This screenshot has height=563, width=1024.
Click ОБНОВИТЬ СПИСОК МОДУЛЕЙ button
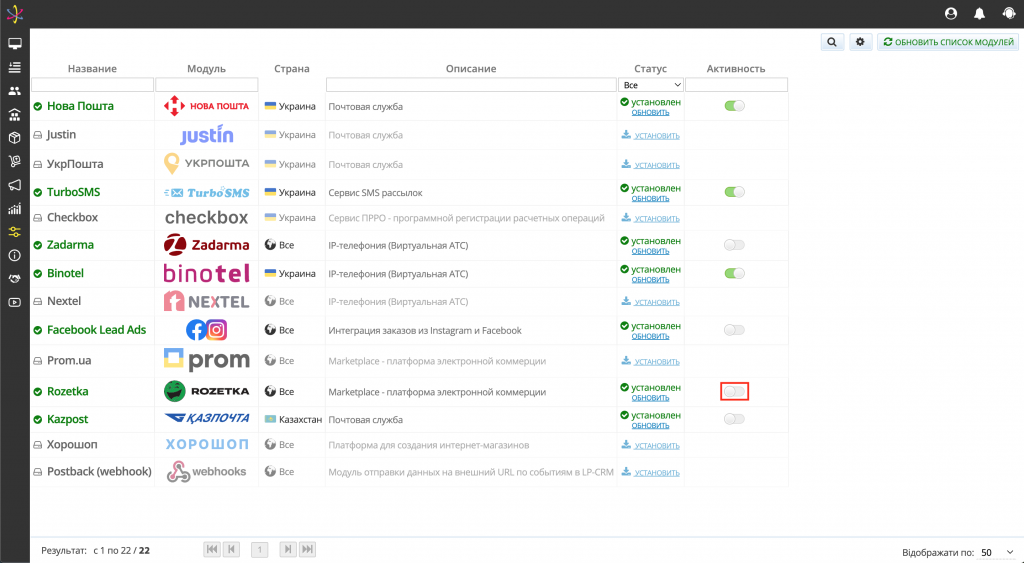(948, 42)
